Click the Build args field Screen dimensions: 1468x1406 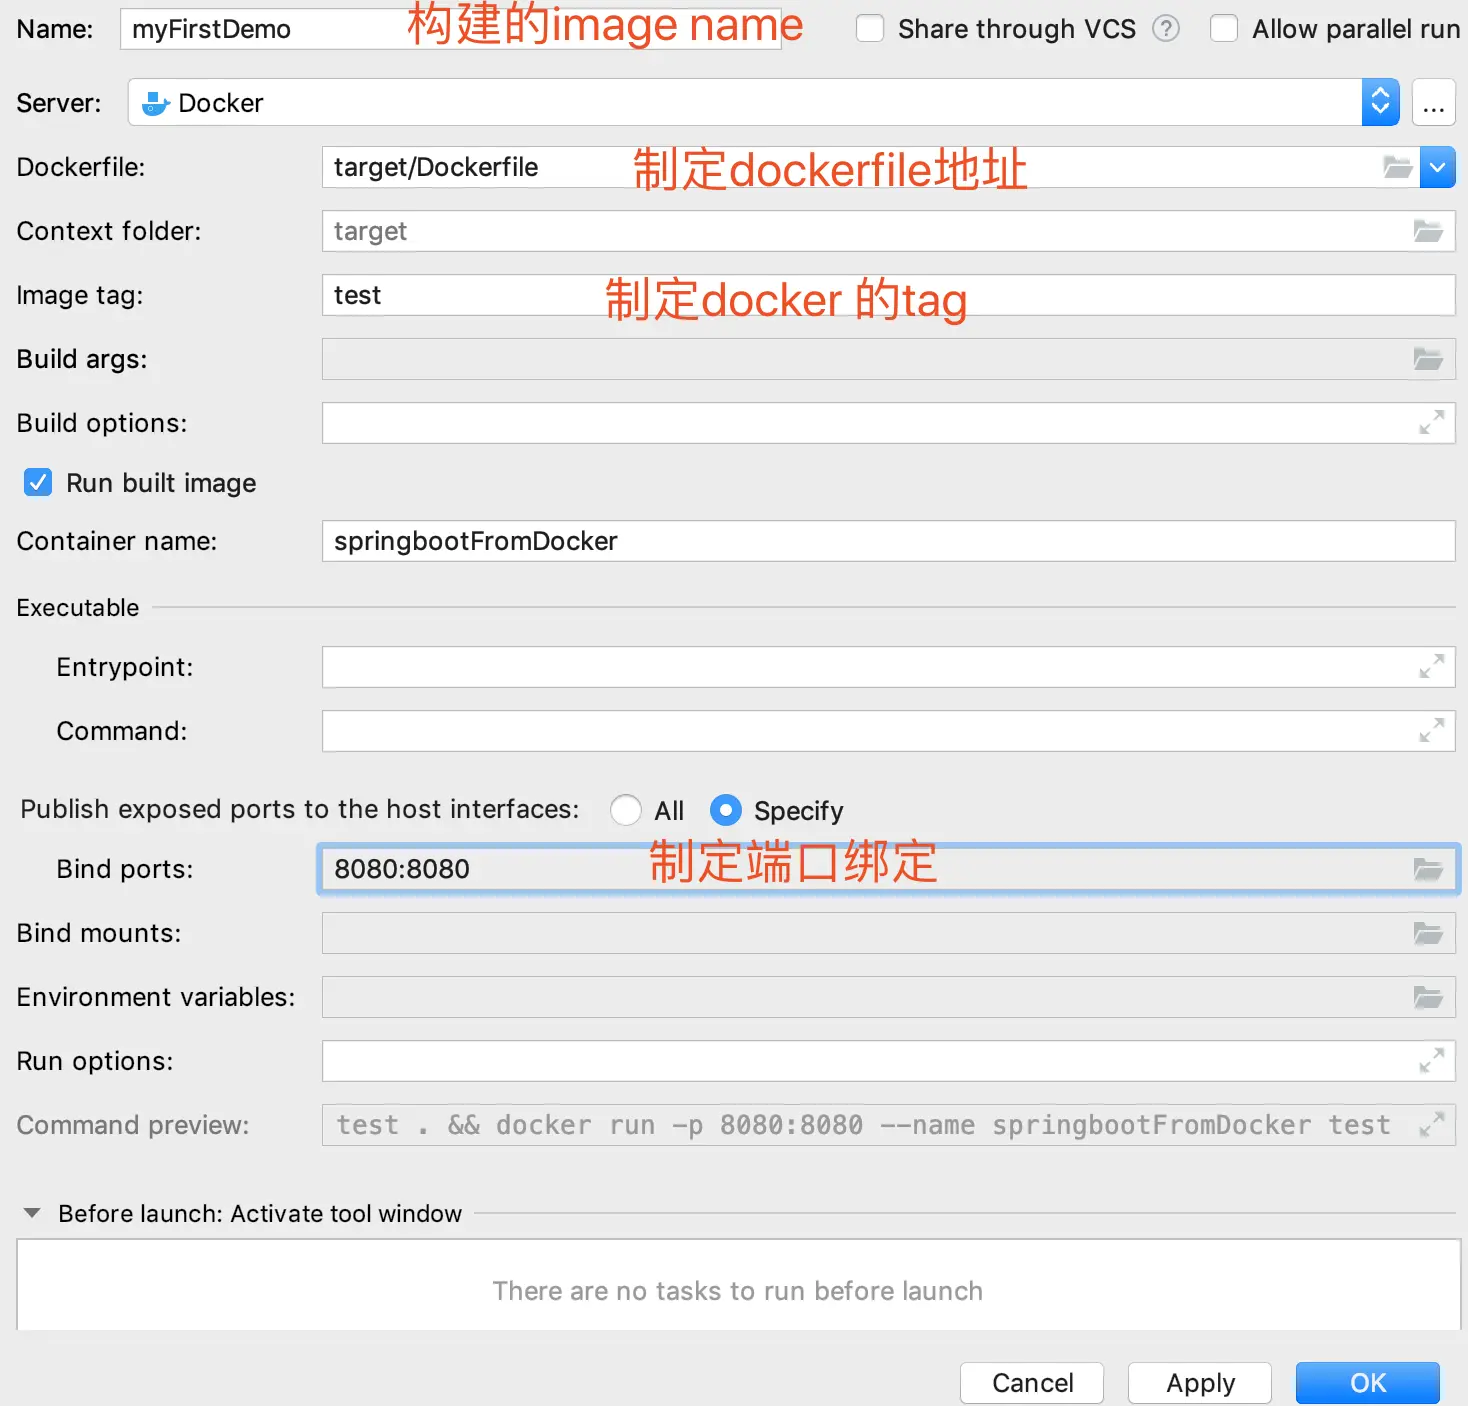[x=888, y=359]
